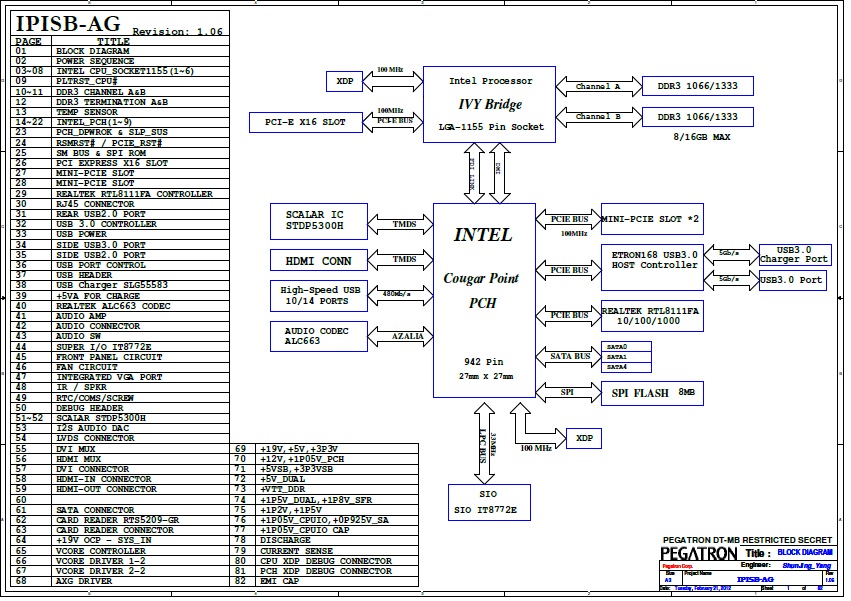Pick the DDR3 TERMINATION A&B row
Viewport: 851px width, 601px height.
[120, 102]
